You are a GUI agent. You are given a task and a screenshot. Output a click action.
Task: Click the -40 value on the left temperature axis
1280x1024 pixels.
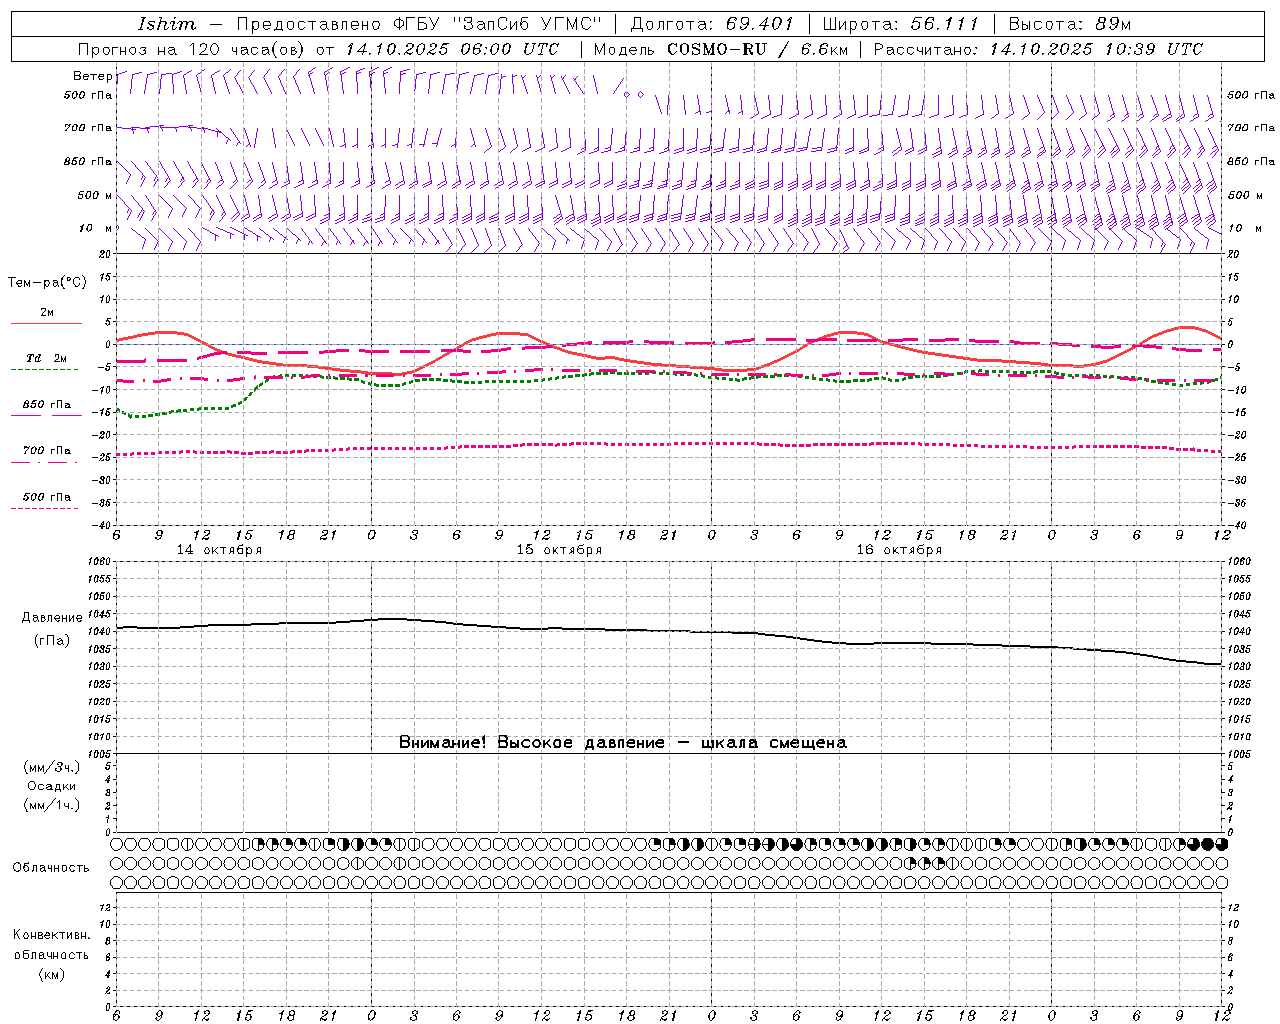point(102,525)
